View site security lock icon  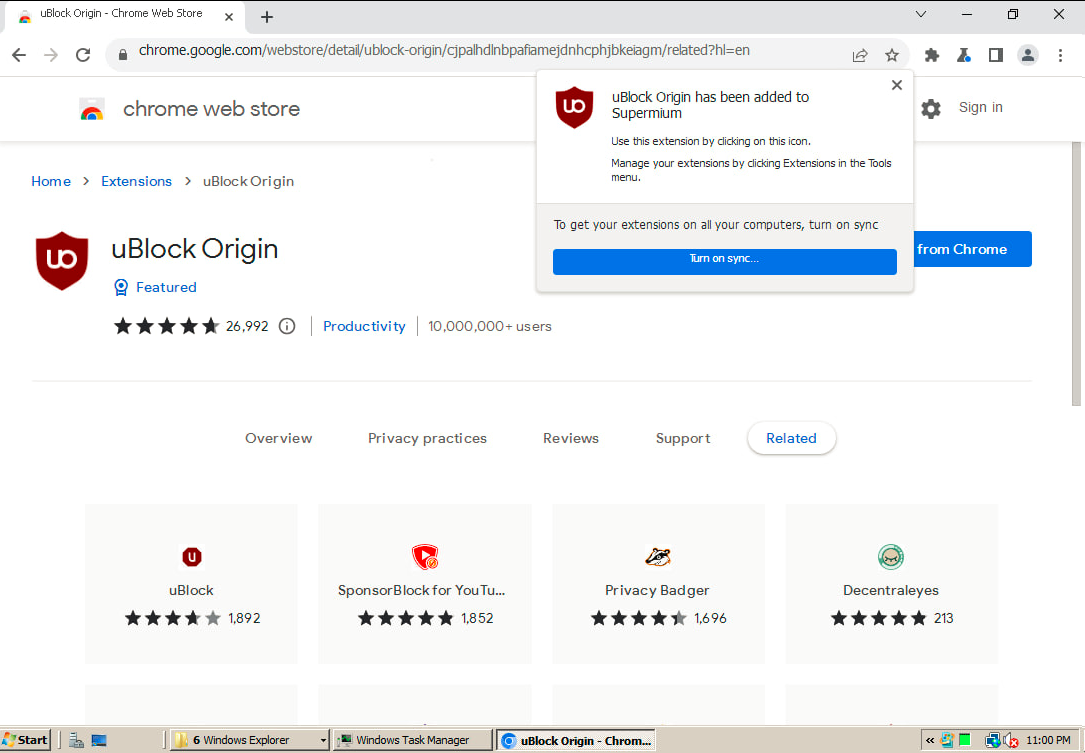[123, 55]
